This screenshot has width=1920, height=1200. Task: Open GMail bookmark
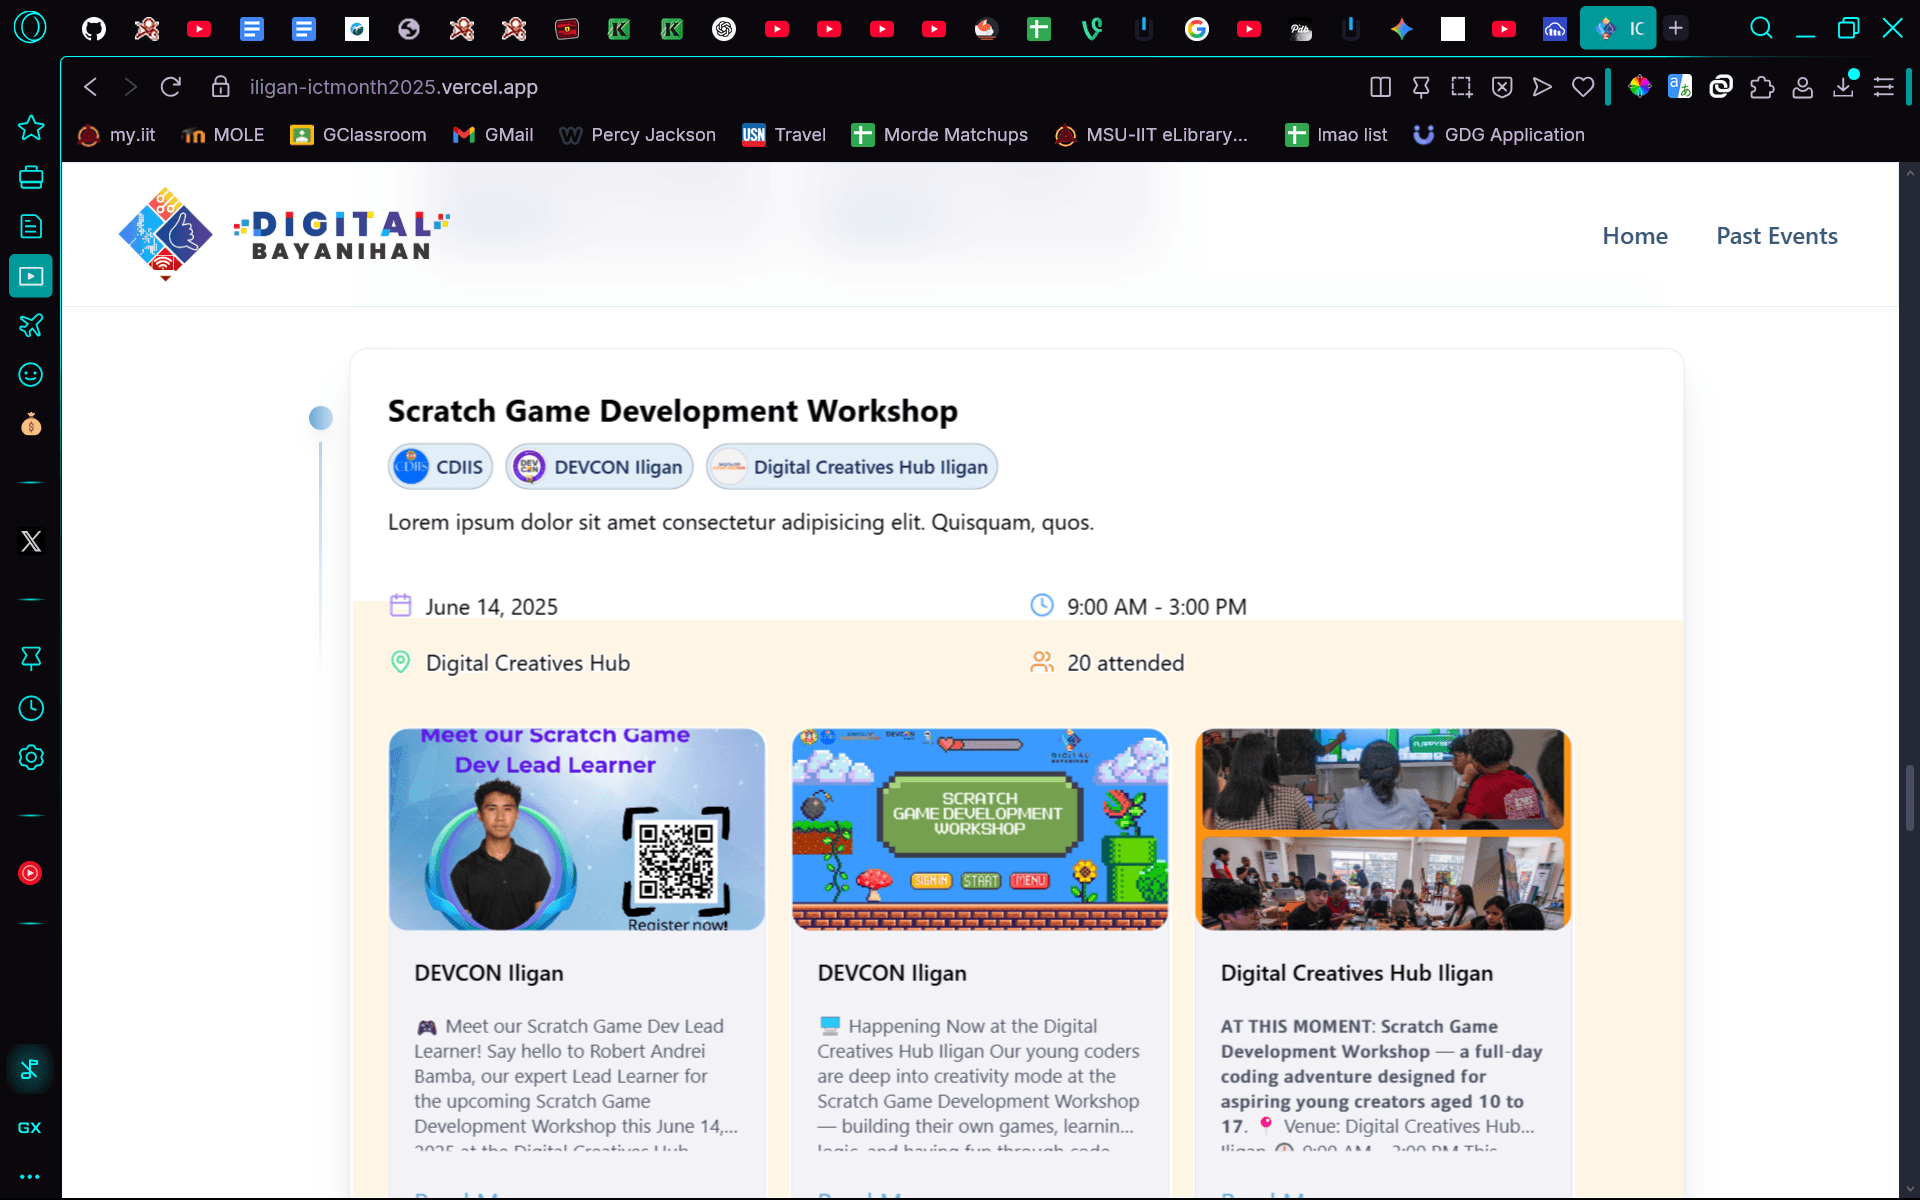493,135
